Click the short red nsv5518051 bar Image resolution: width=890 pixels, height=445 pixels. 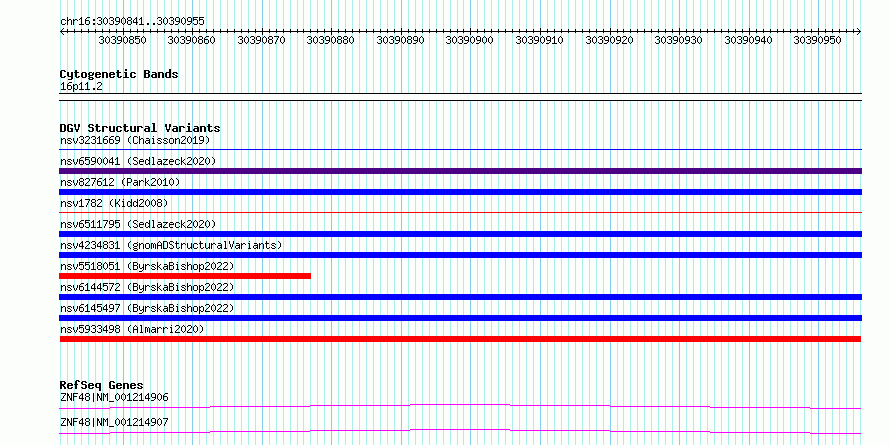[x=185, y=276]
